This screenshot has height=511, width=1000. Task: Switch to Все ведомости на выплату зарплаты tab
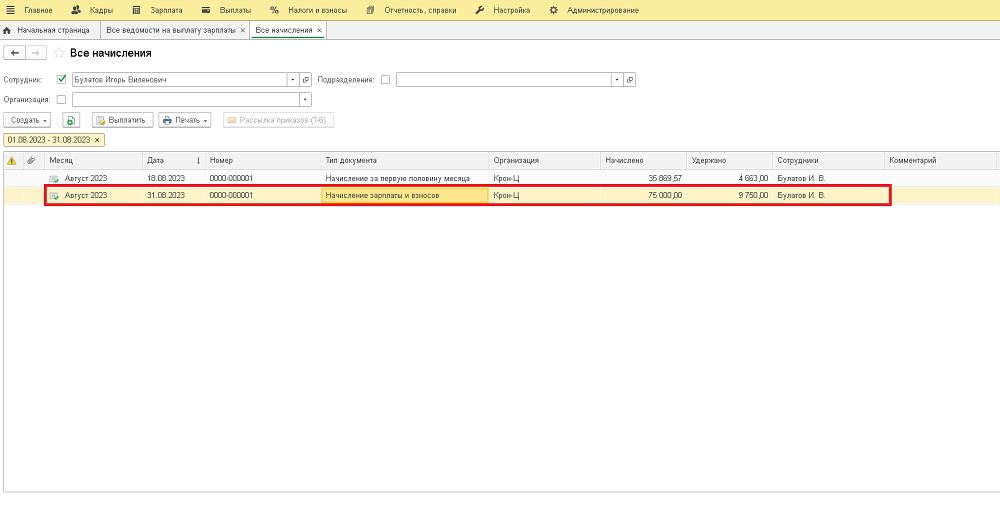[171, 31]
